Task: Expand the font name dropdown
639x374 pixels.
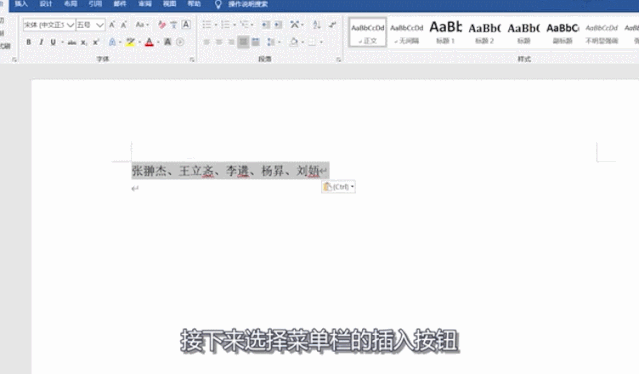Action: point(71,25)
